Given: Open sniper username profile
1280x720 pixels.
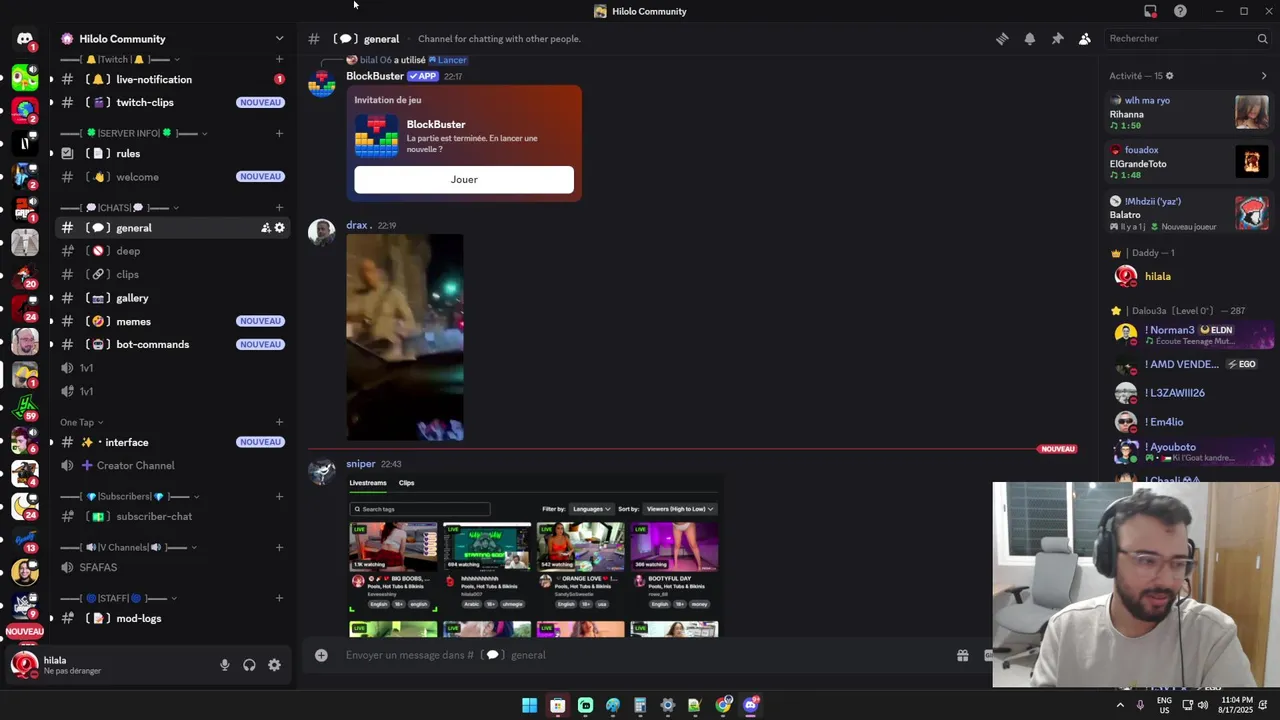Looking at the screenshot, I should [x=360, y=464].
